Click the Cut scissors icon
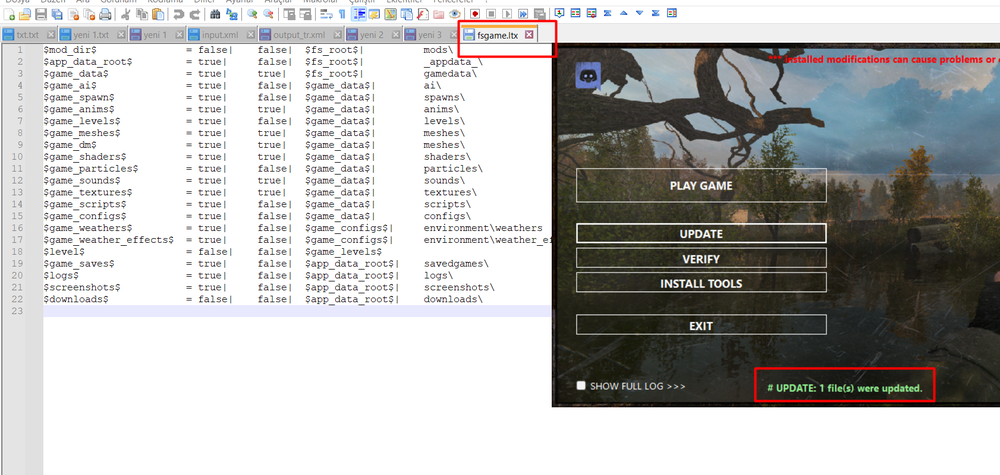The width and height of the screenshot is (1000, 475). (x=126, y=13)
